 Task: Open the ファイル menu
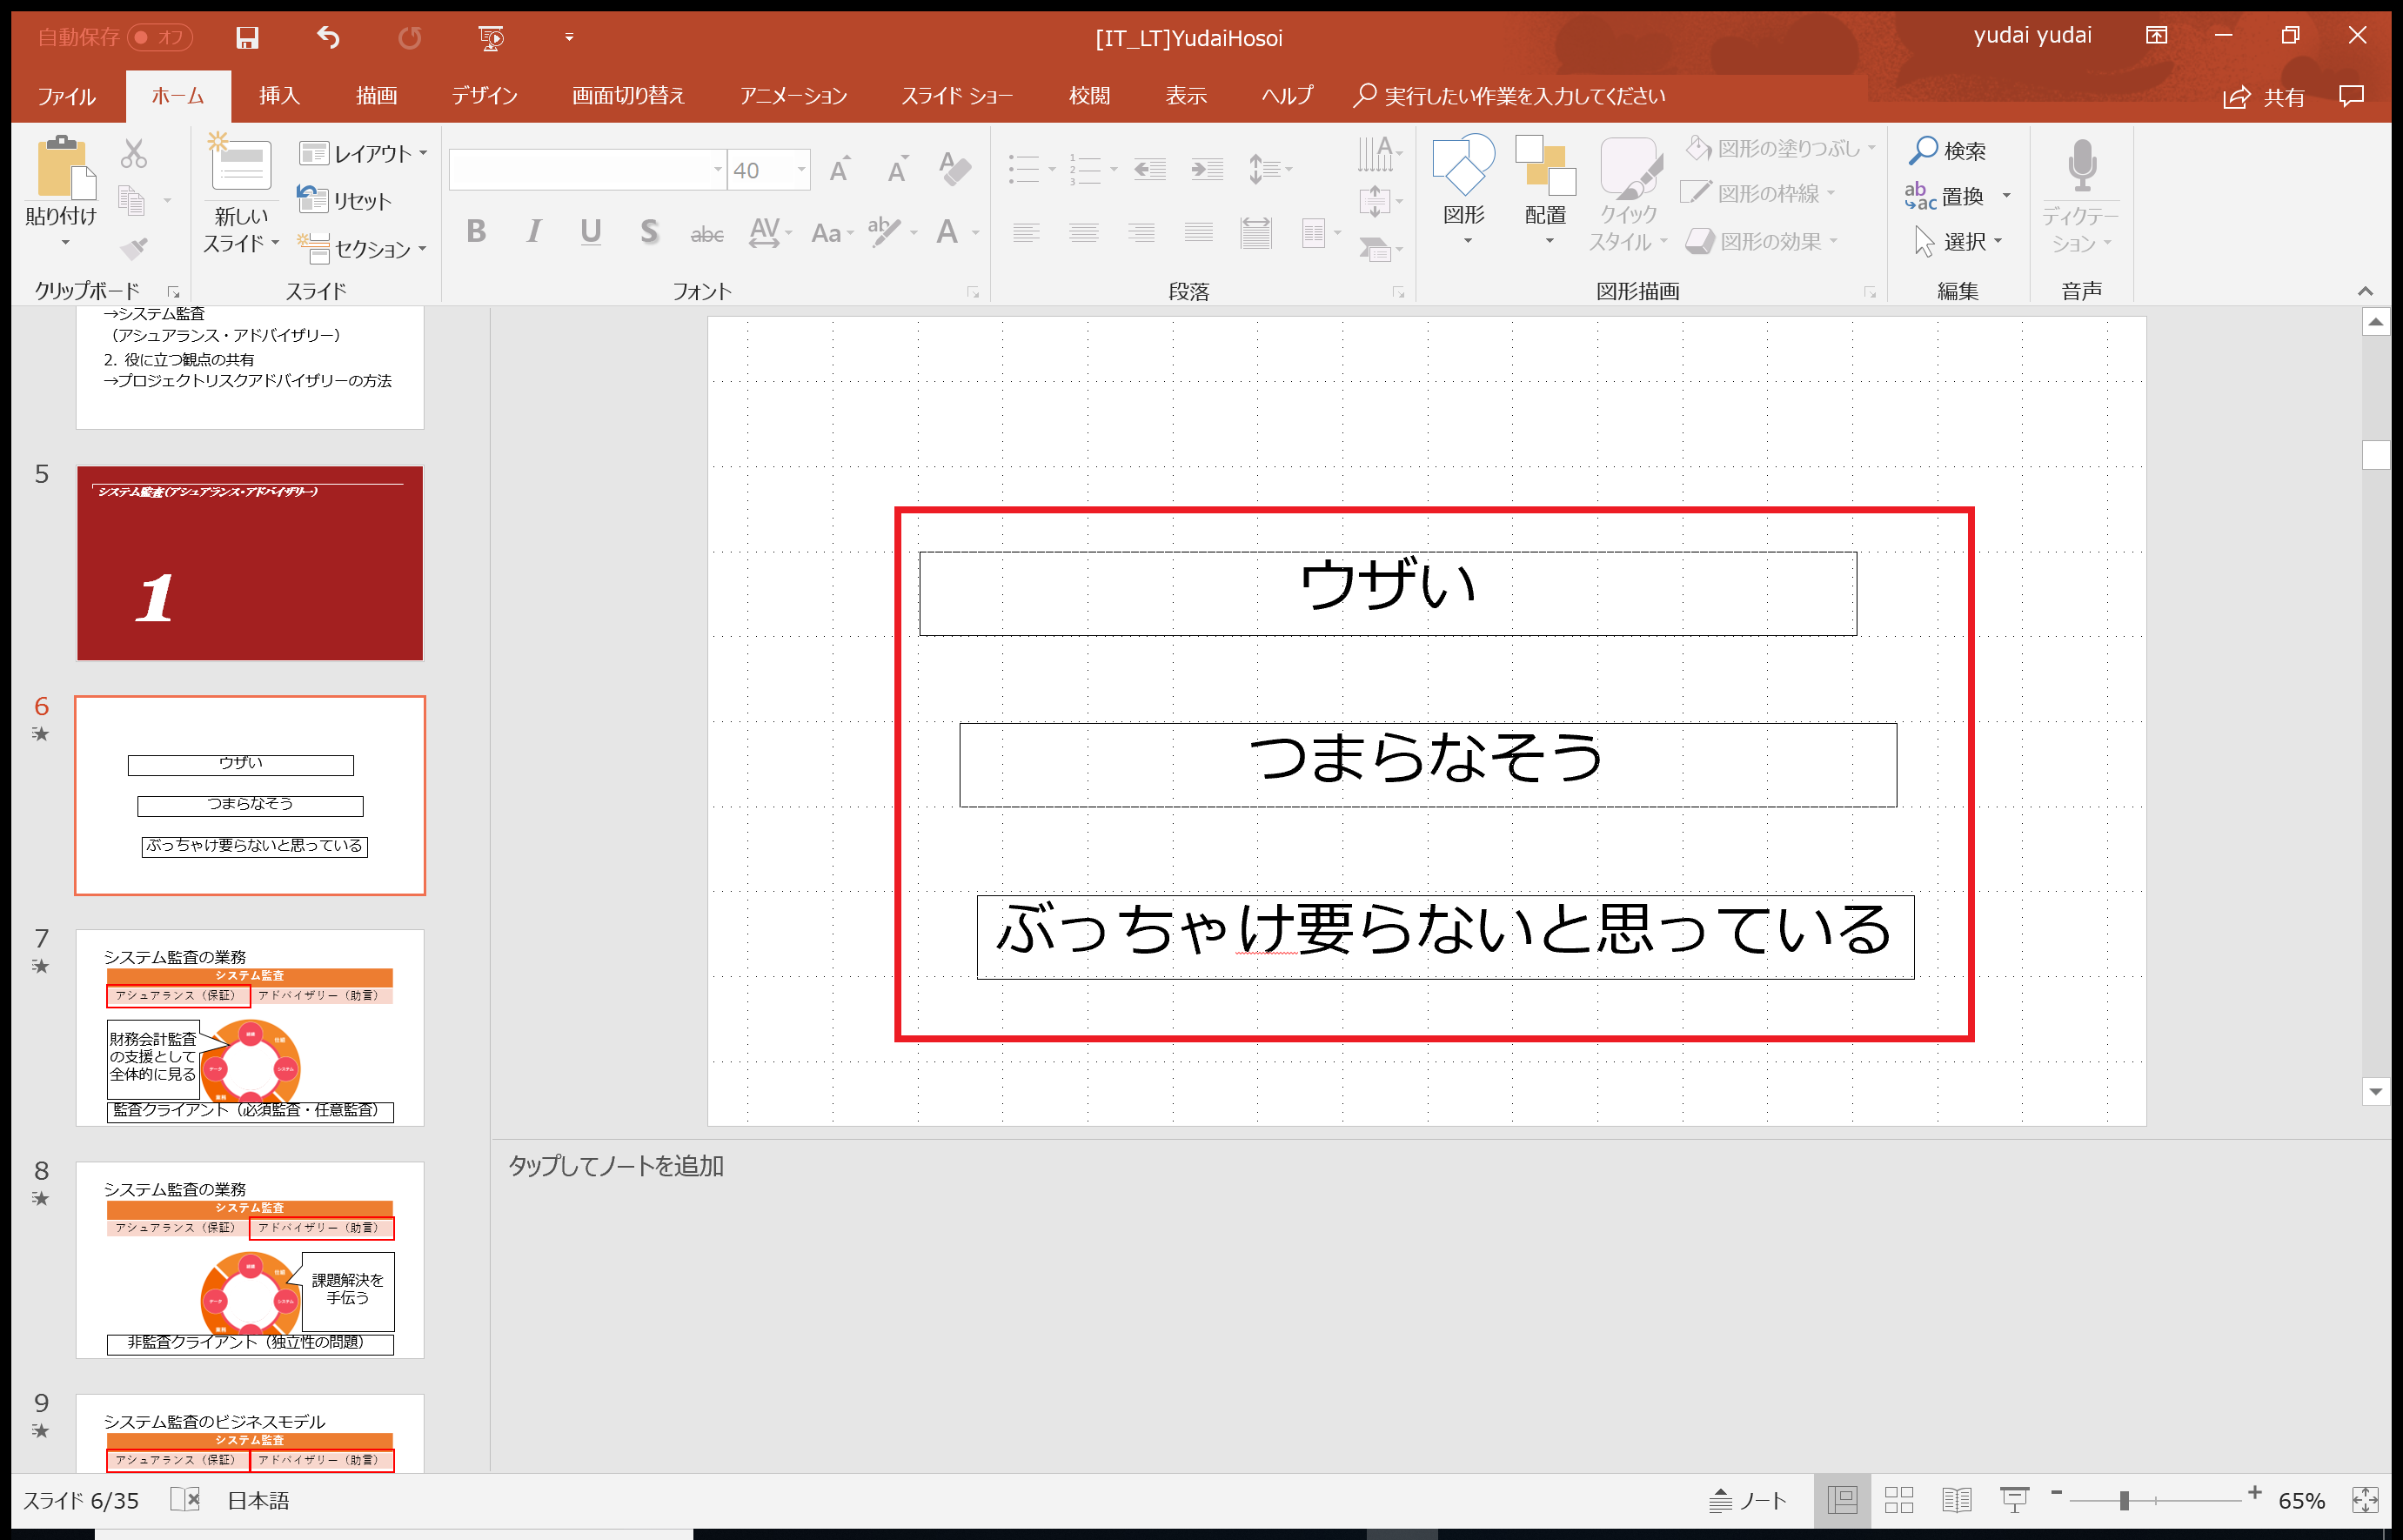tap(66, 96)
